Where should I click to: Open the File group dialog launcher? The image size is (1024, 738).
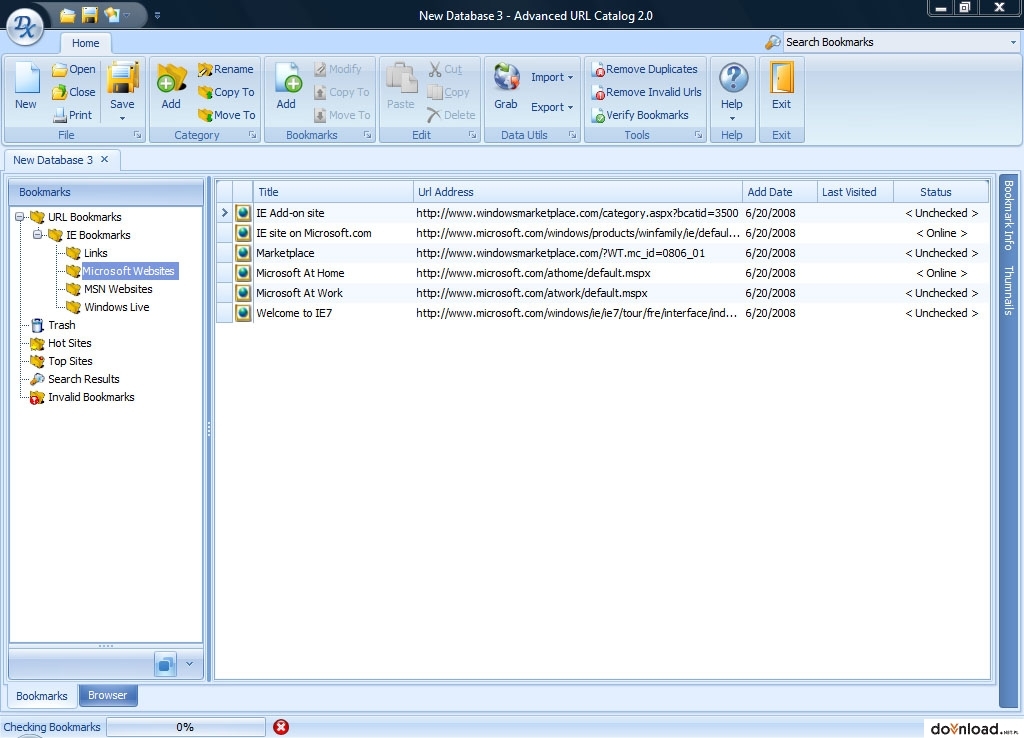click(x=138, y=135)
